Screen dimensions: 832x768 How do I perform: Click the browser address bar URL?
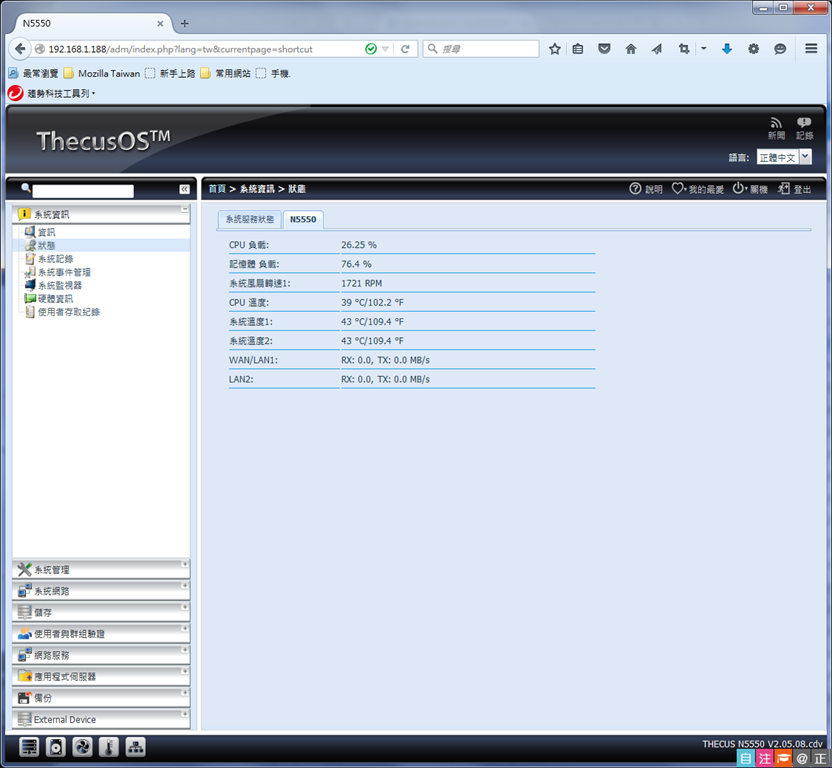(x=180, y=49)
